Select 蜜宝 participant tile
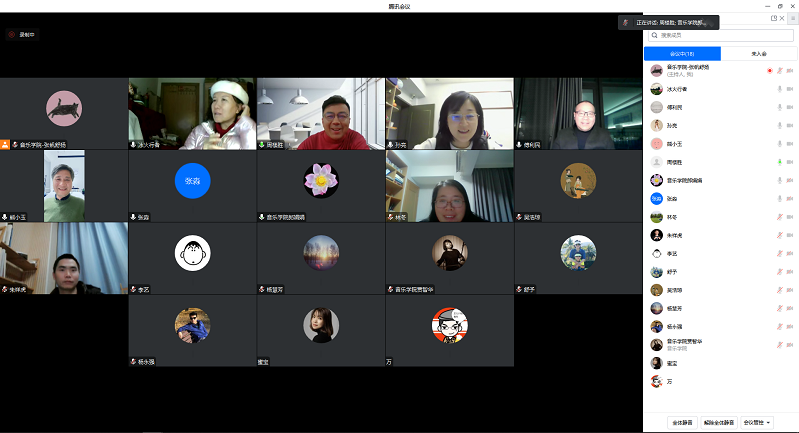Screen dimensions: 799x433 321,331
